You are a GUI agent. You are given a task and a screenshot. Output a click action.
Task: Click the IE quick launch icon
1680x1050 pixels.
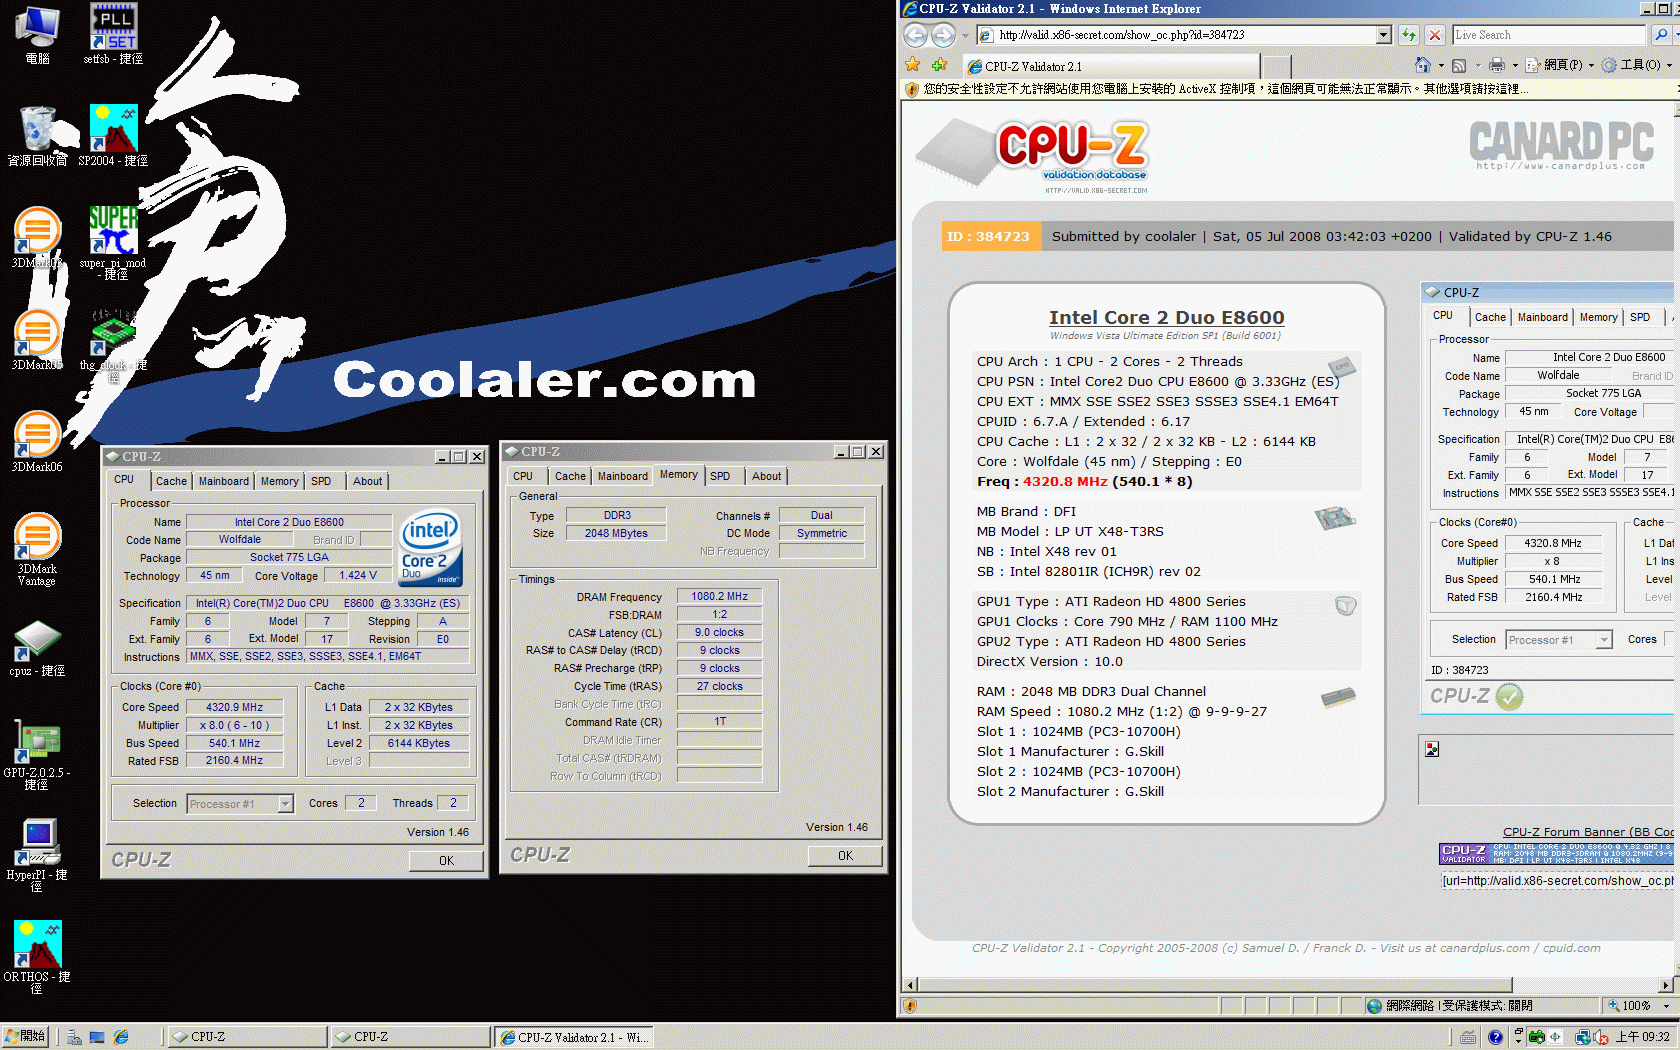click(121, 1037)
